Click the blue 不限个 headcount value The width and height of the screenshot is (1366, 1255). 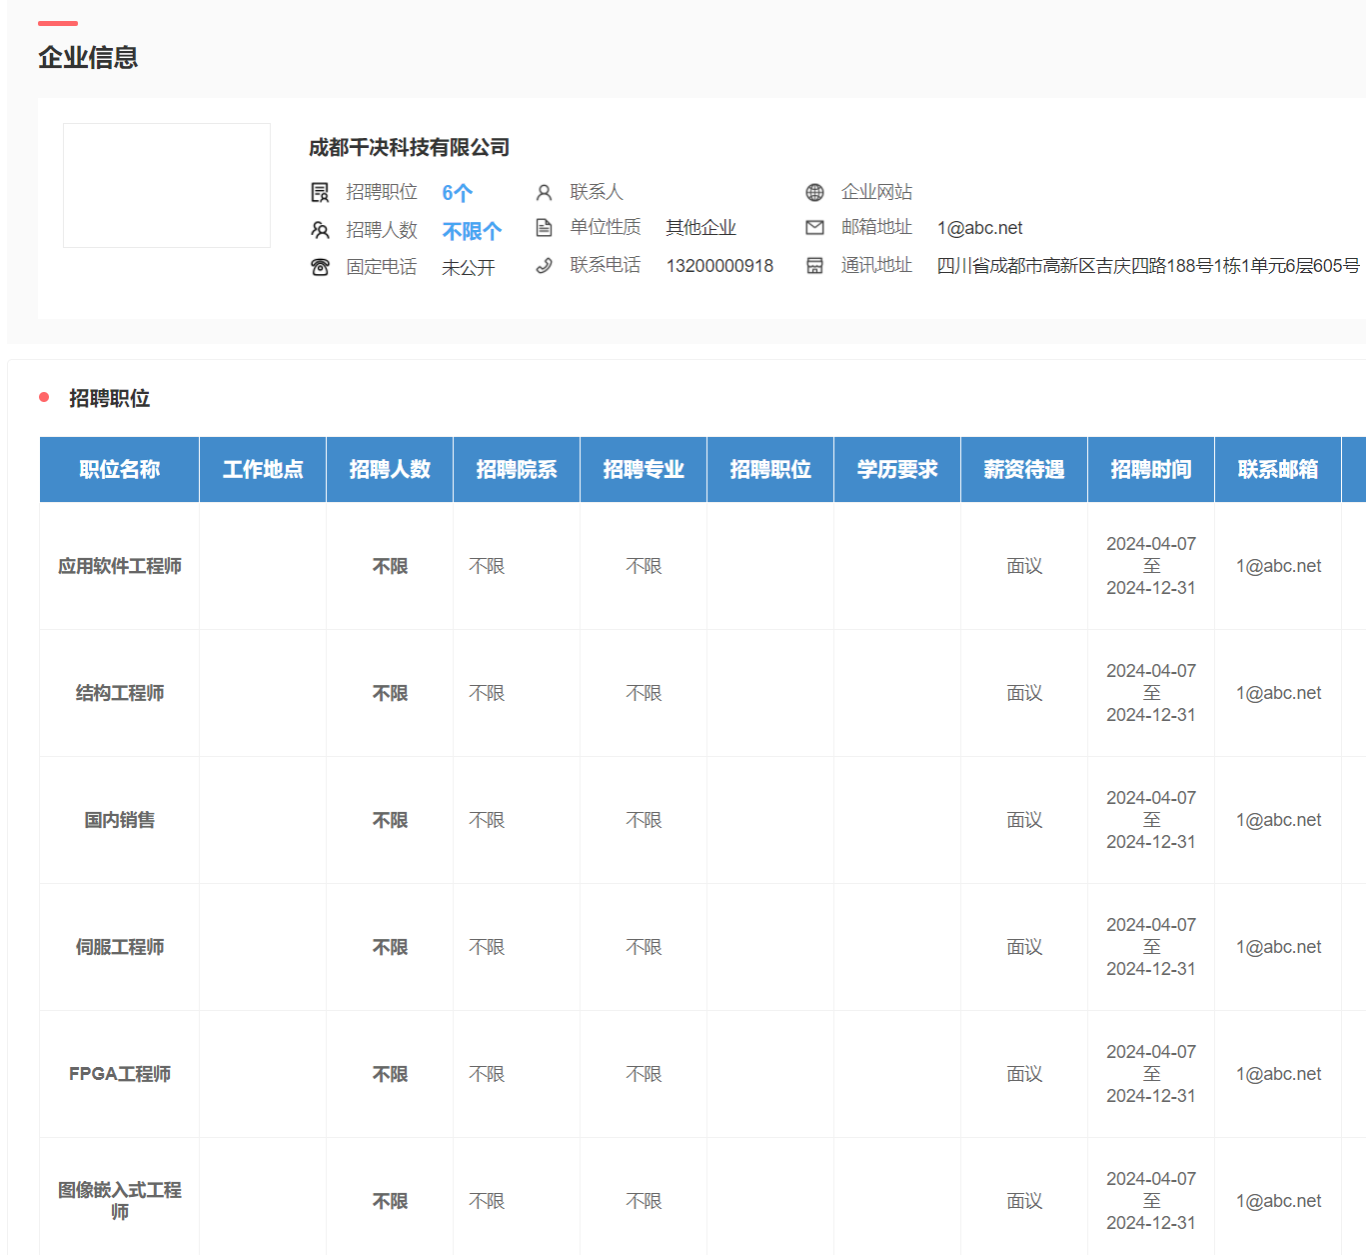(x=472, y=231)
